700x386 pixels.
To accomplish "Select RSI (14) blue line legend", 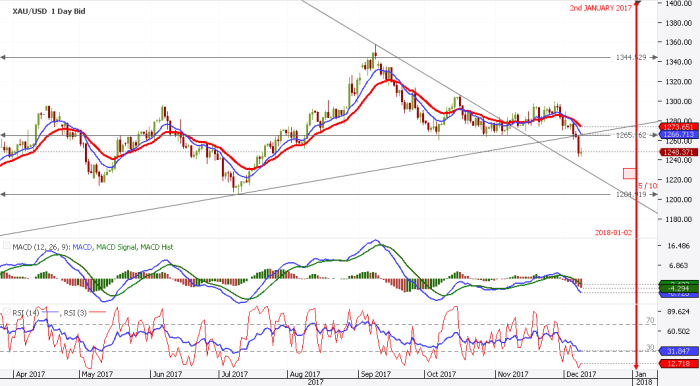I will [36, 313].
